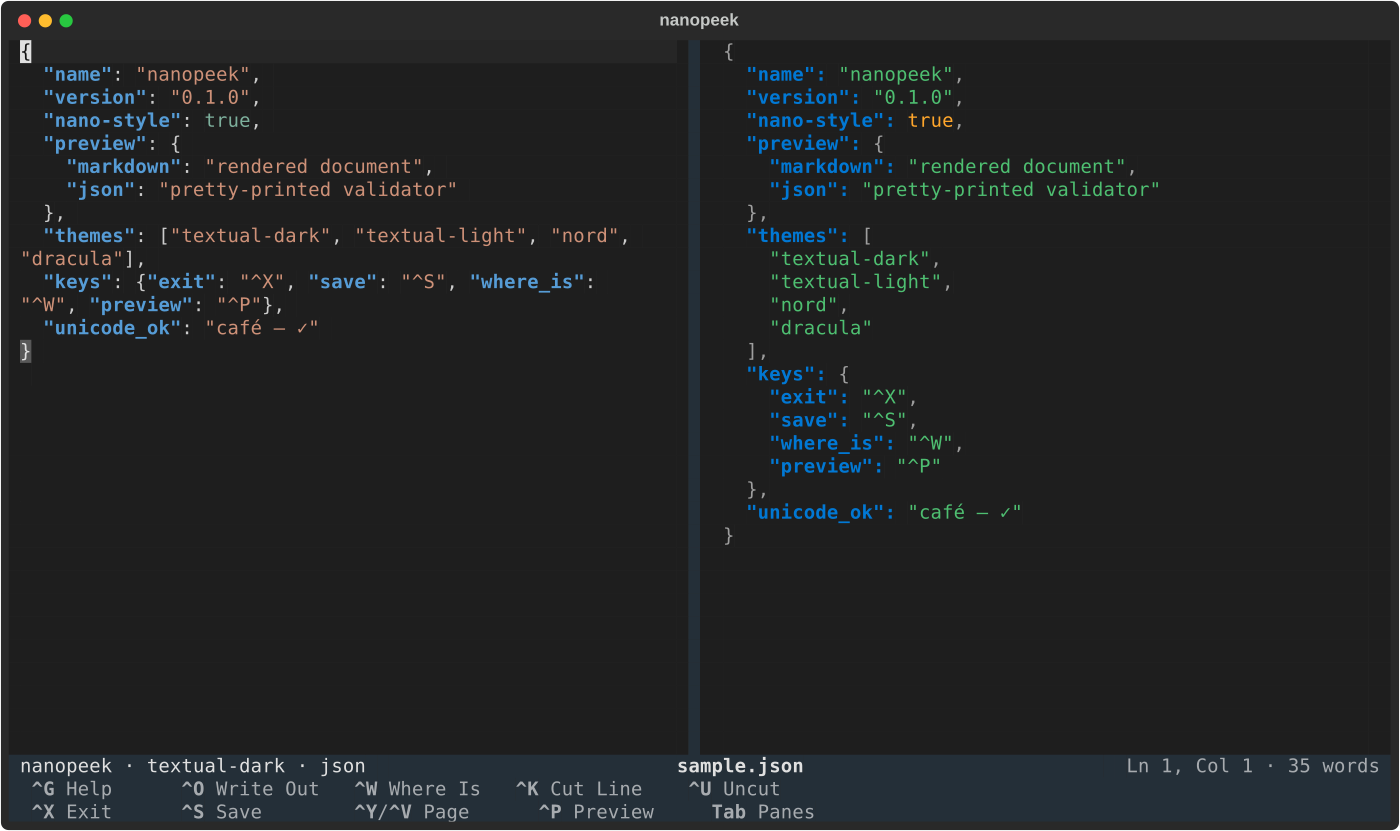Click the highlighted closing brace in the editor
Screen dimensions: 1400x831
coord(26,351)
